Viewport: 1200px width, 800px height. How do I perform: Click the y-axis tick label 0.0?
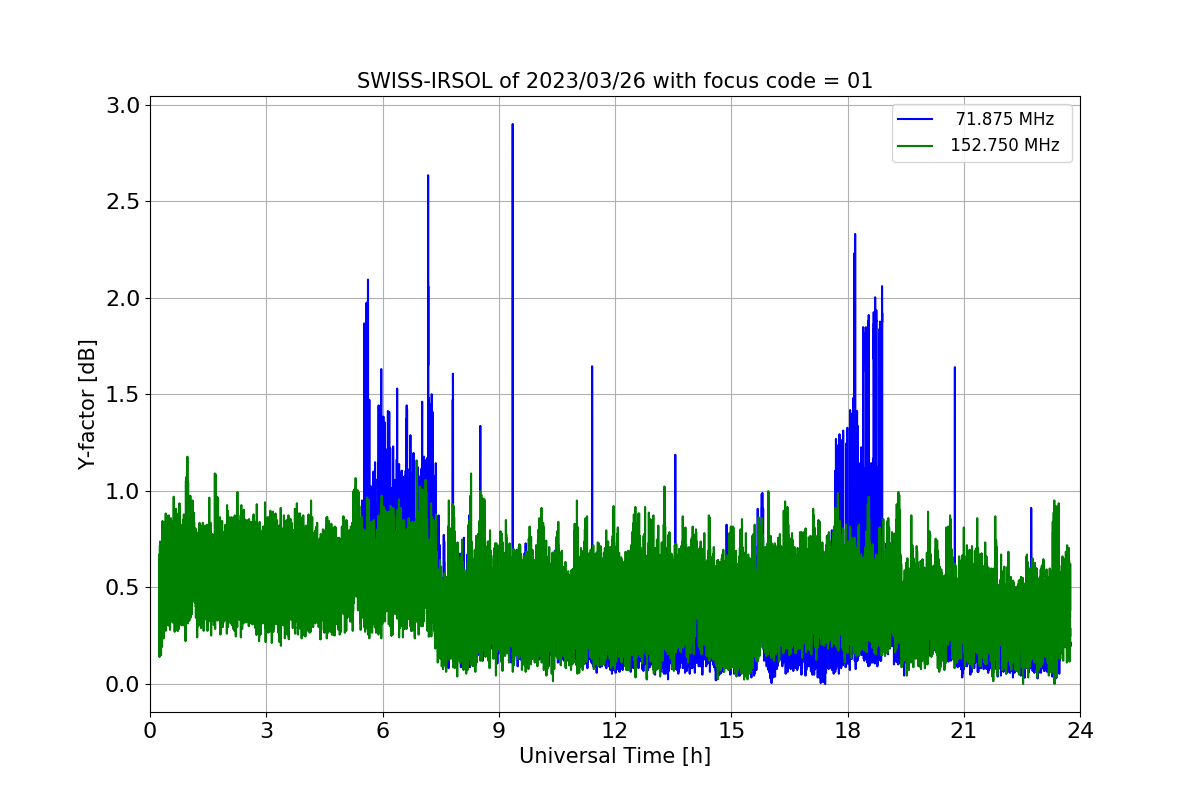click(x=121, y=684)
